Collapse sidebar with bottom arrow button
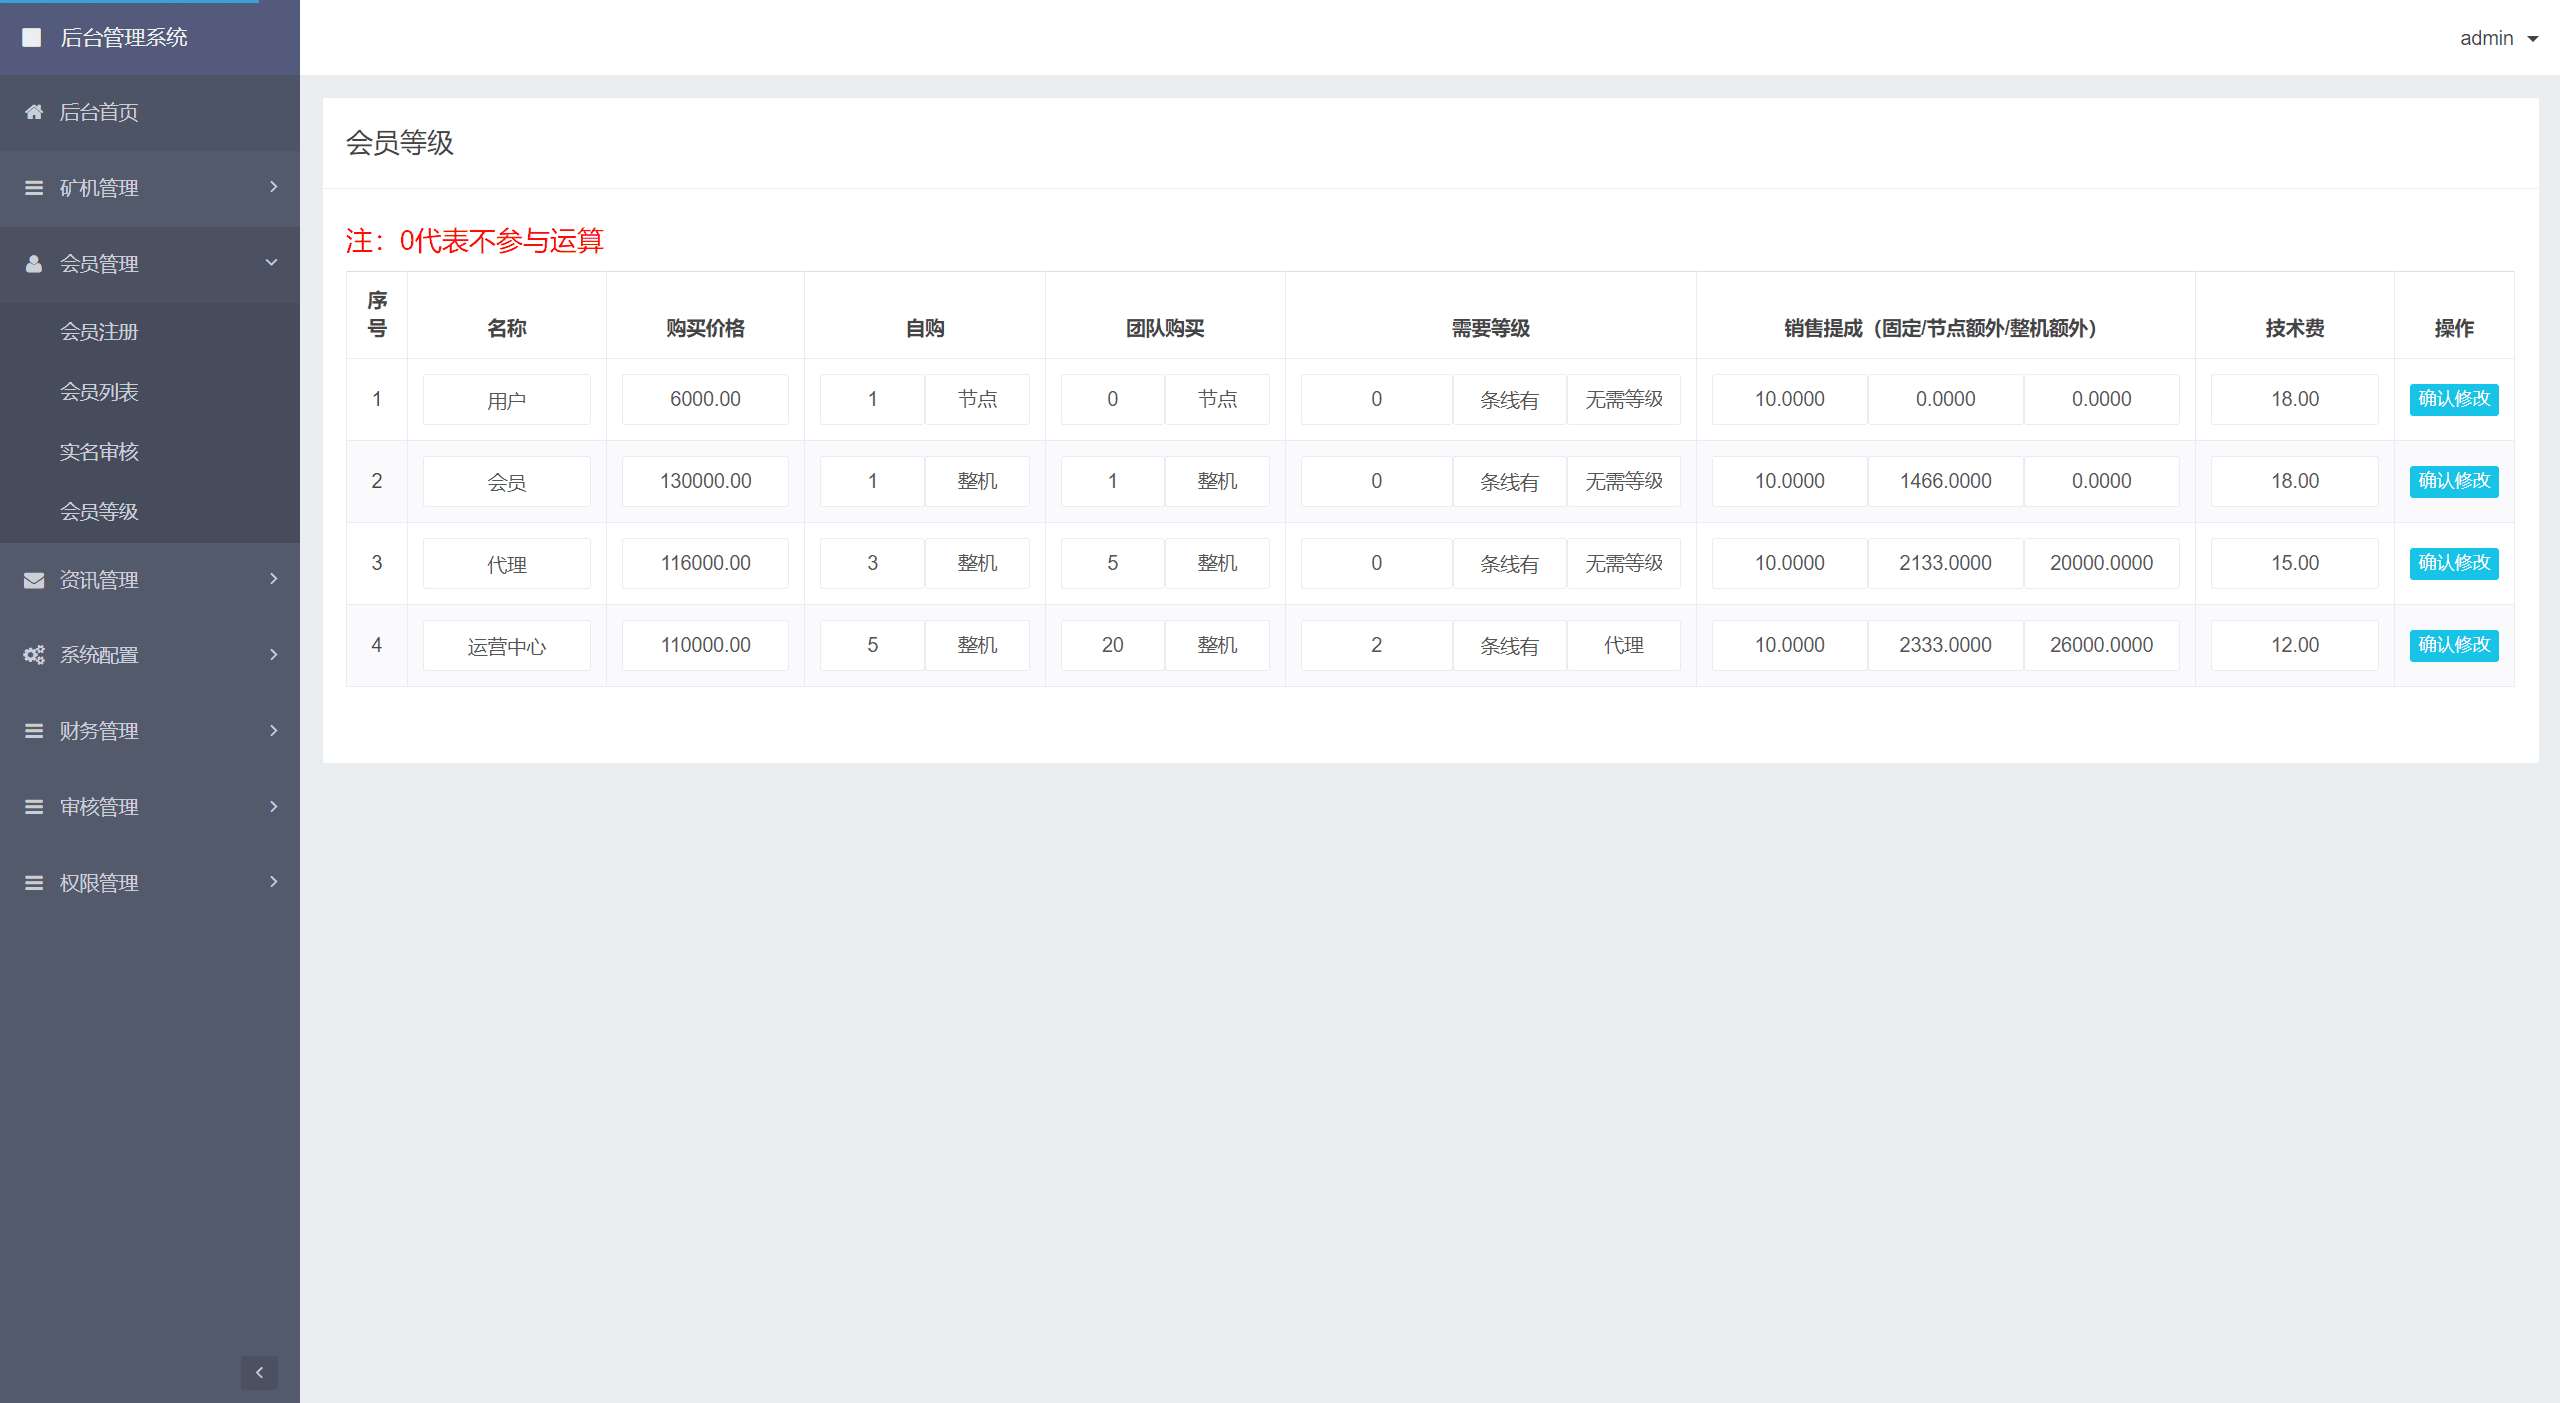 point(259,1372)
